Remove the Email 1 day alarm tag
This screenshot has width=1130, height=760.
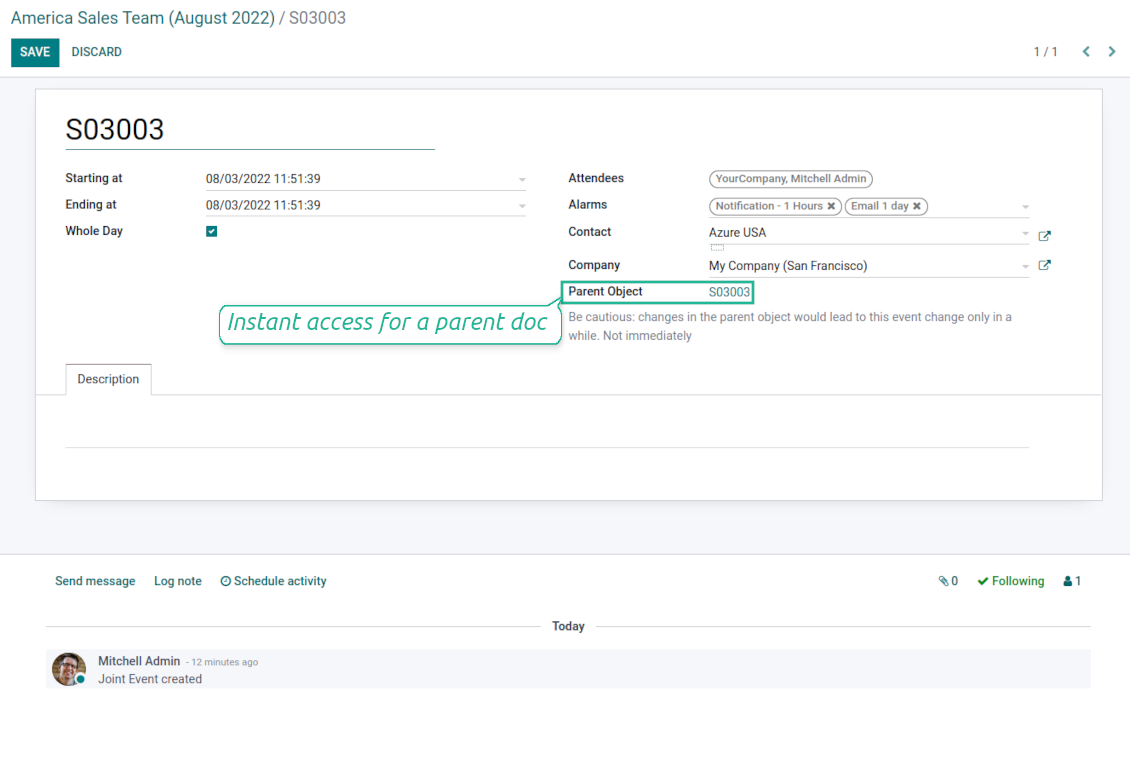click(x=917, y=207)
